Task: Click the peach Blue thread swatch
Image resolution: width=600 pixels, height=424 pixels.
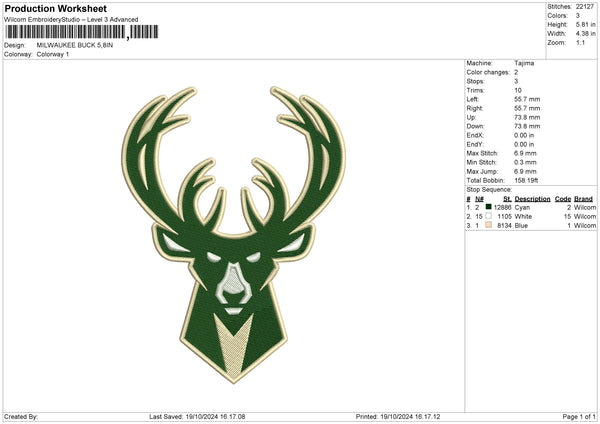Action: tap(488, 225)
